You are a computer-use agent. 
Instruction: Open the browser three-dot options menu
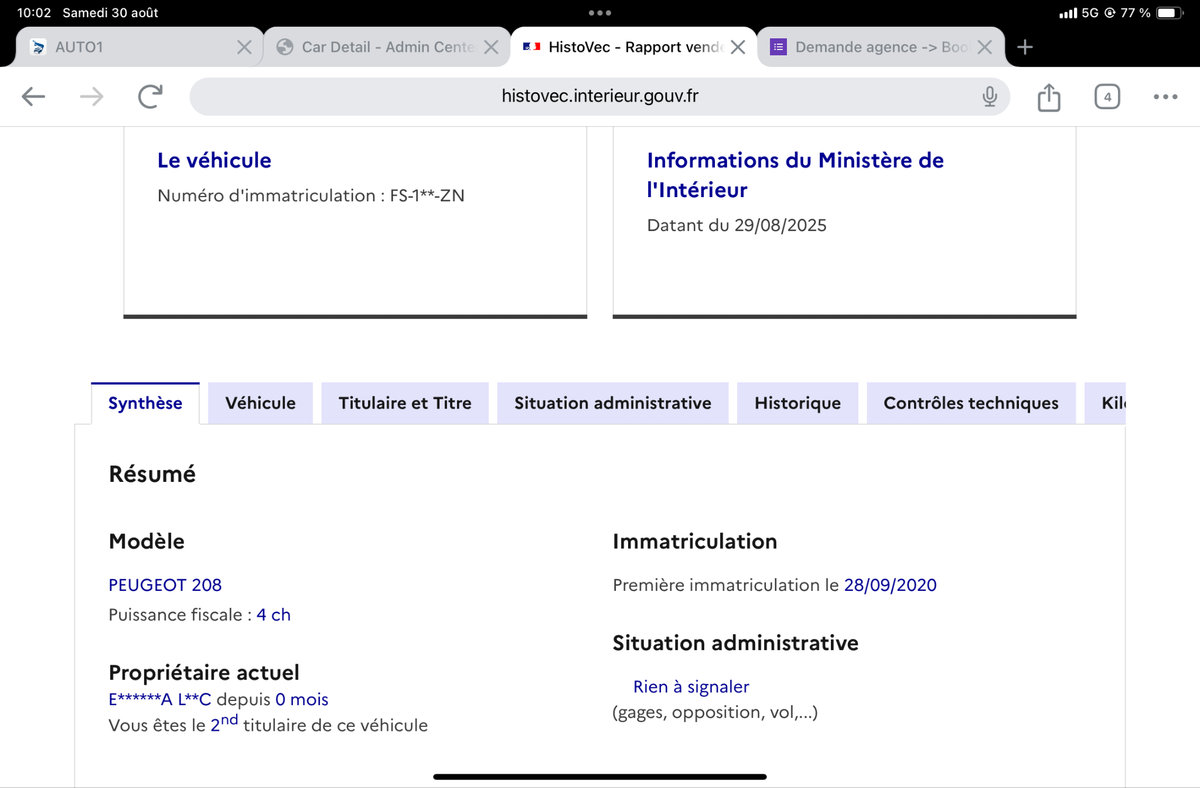point(1165,97)
